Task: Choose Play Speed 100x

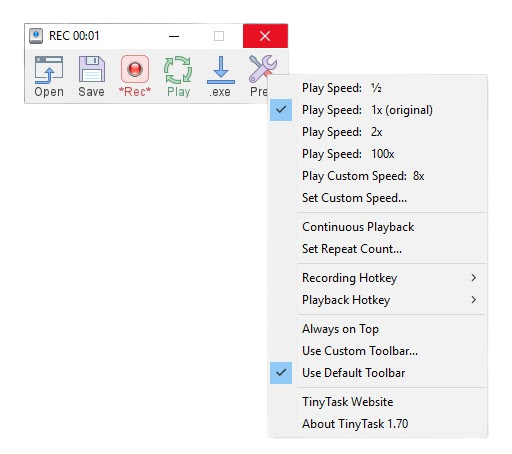Action: tap(378, 154)
